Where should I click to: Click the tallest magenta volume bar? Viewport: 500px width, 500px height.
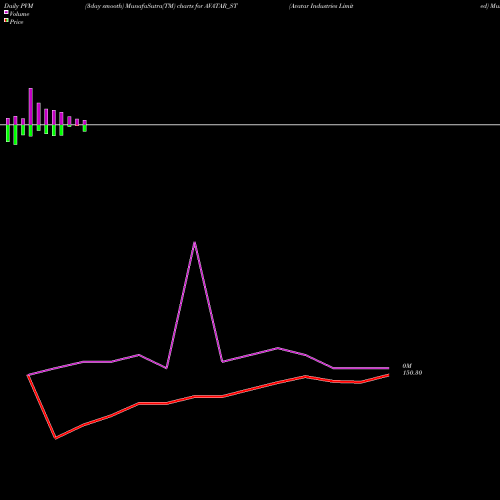pyautogui.click(x=31, y=106)
